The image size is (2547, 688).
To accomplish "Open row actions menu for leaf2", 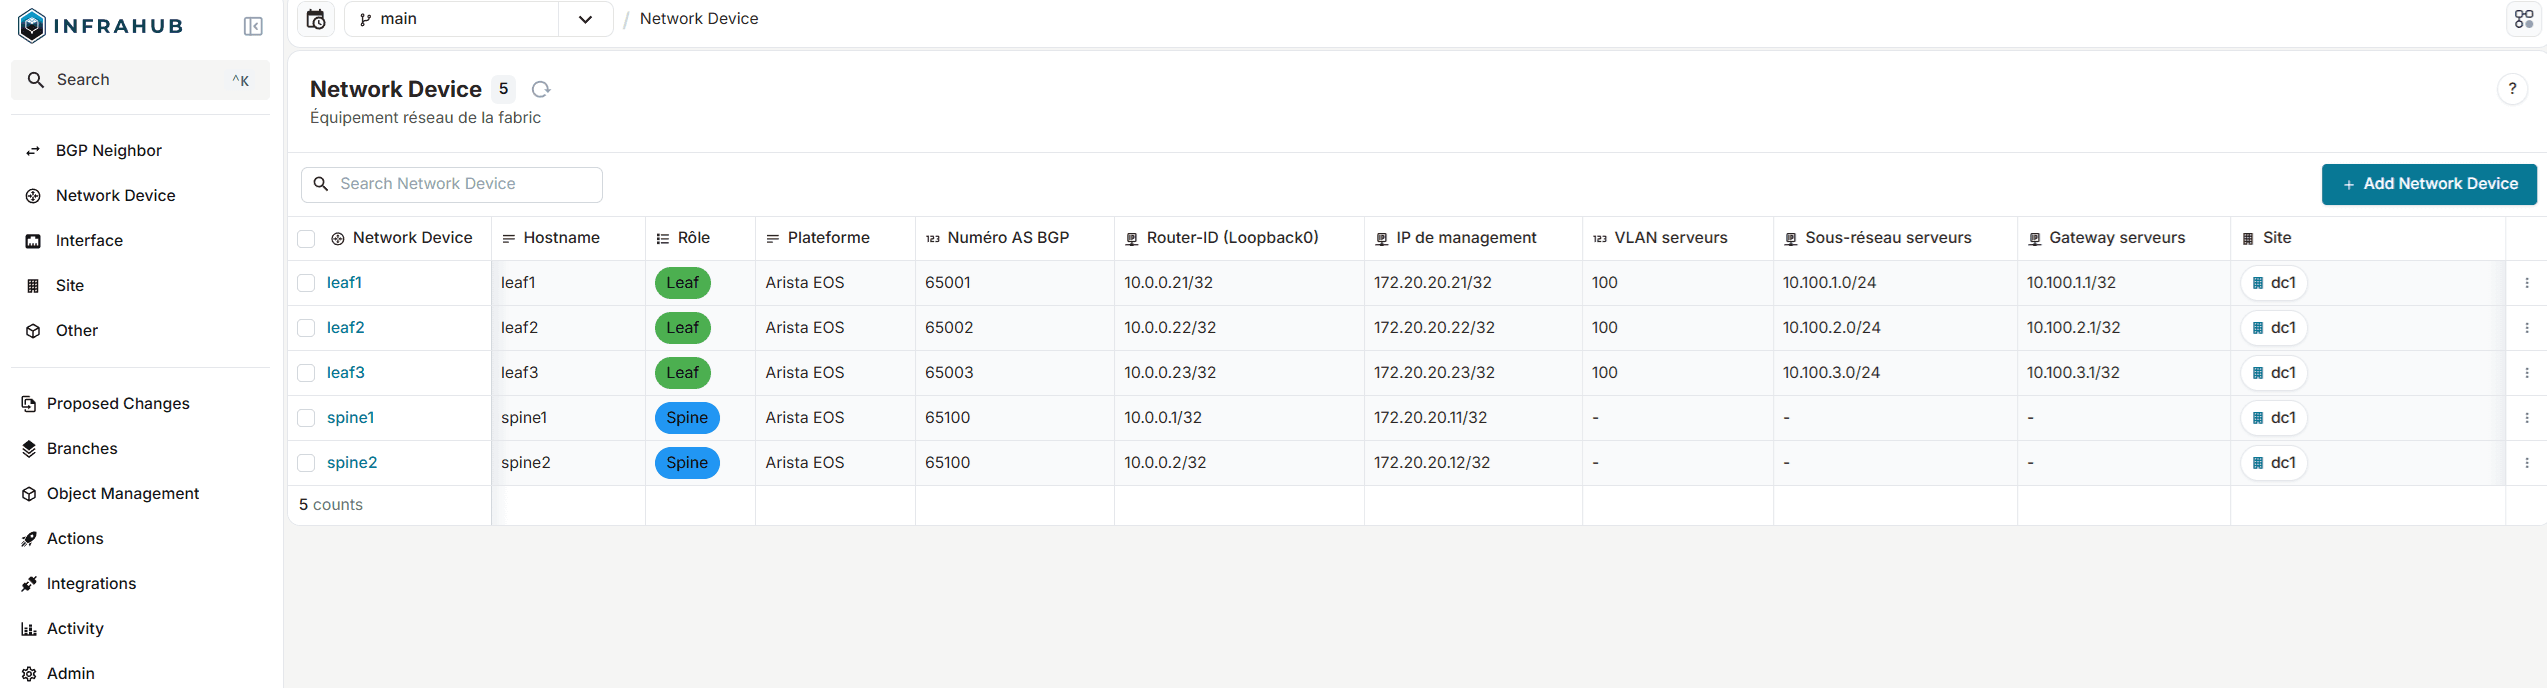I will coord(2526,328).
